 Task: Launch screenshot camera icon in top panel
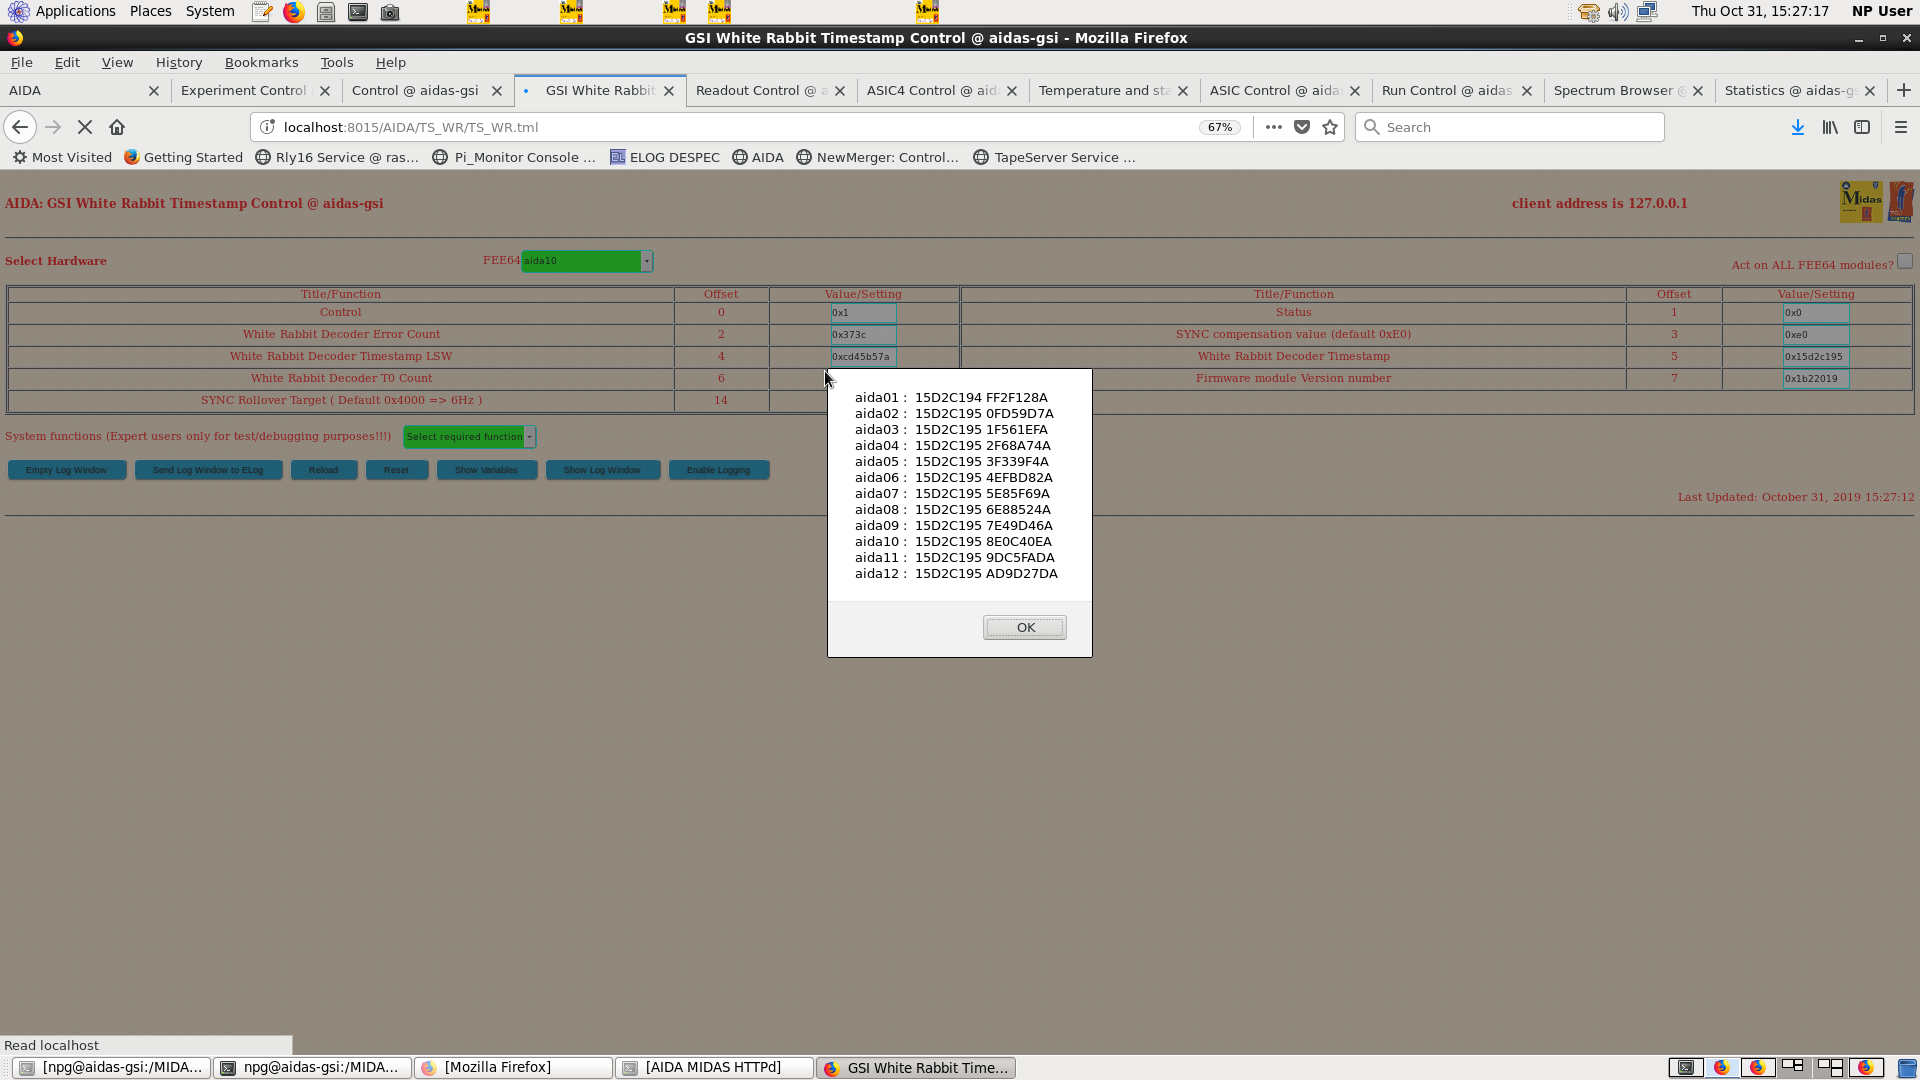coord(390,12)
